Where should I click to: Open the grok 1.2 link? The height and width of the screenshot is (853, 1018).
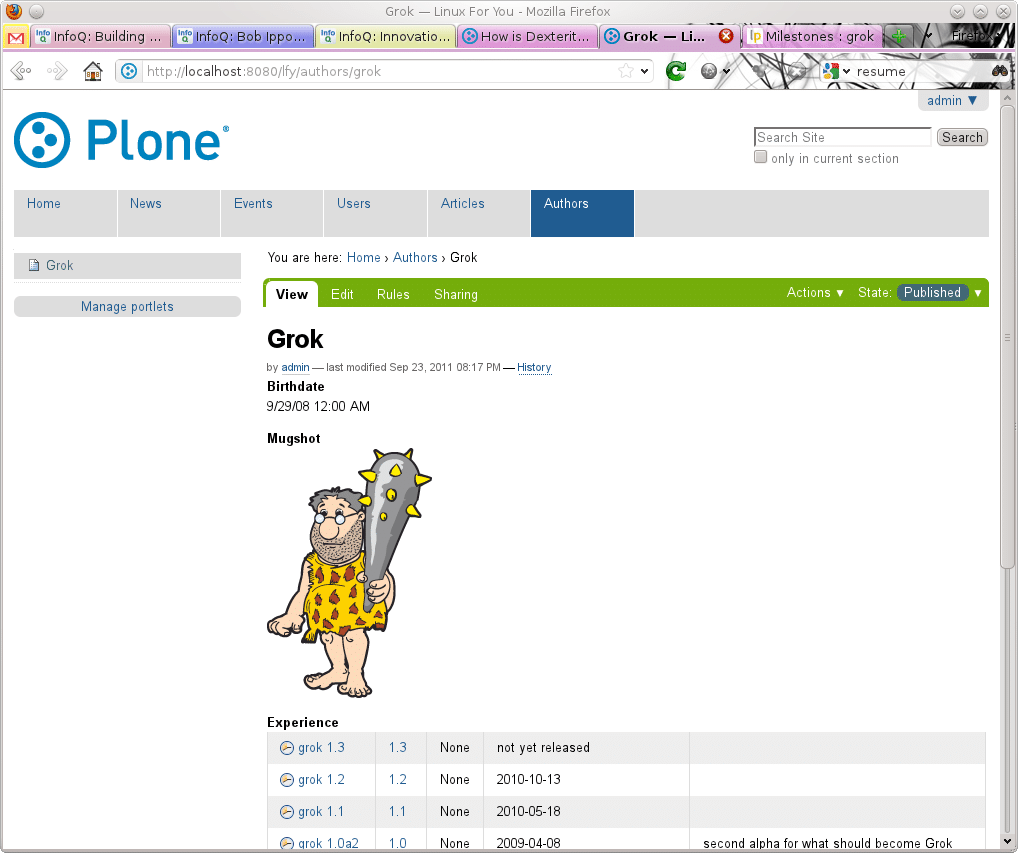pyautogui.click(x=321, y=780)
